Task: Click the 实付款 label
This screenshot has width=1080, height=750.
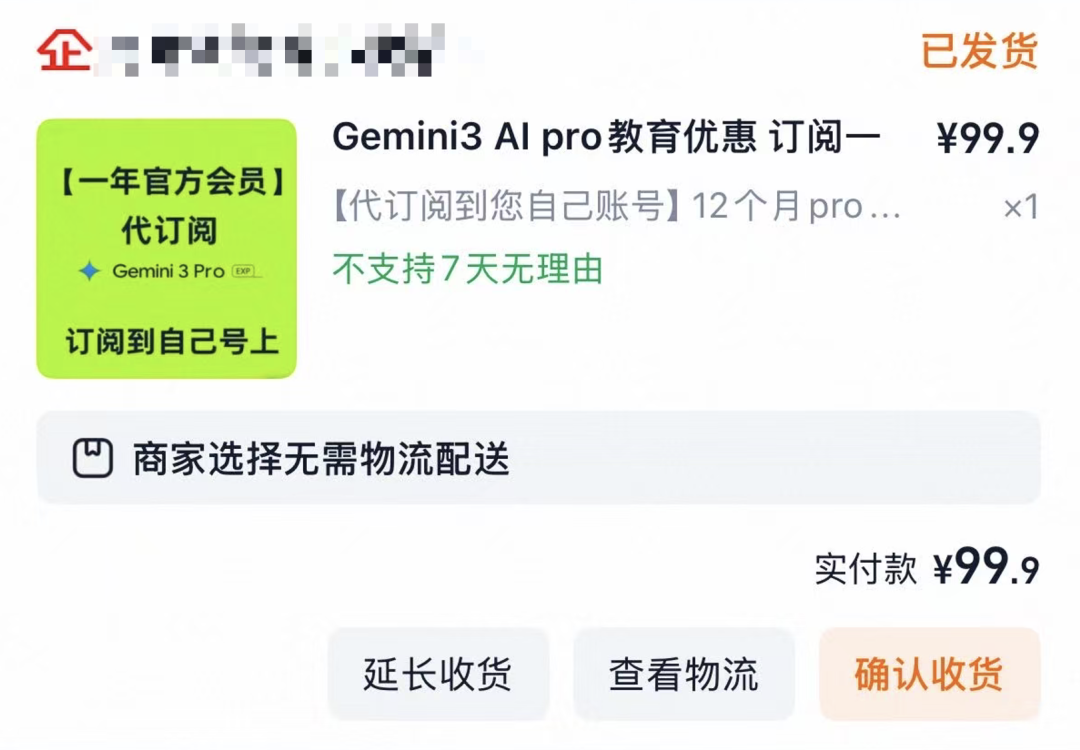Action: coord(865,569)
